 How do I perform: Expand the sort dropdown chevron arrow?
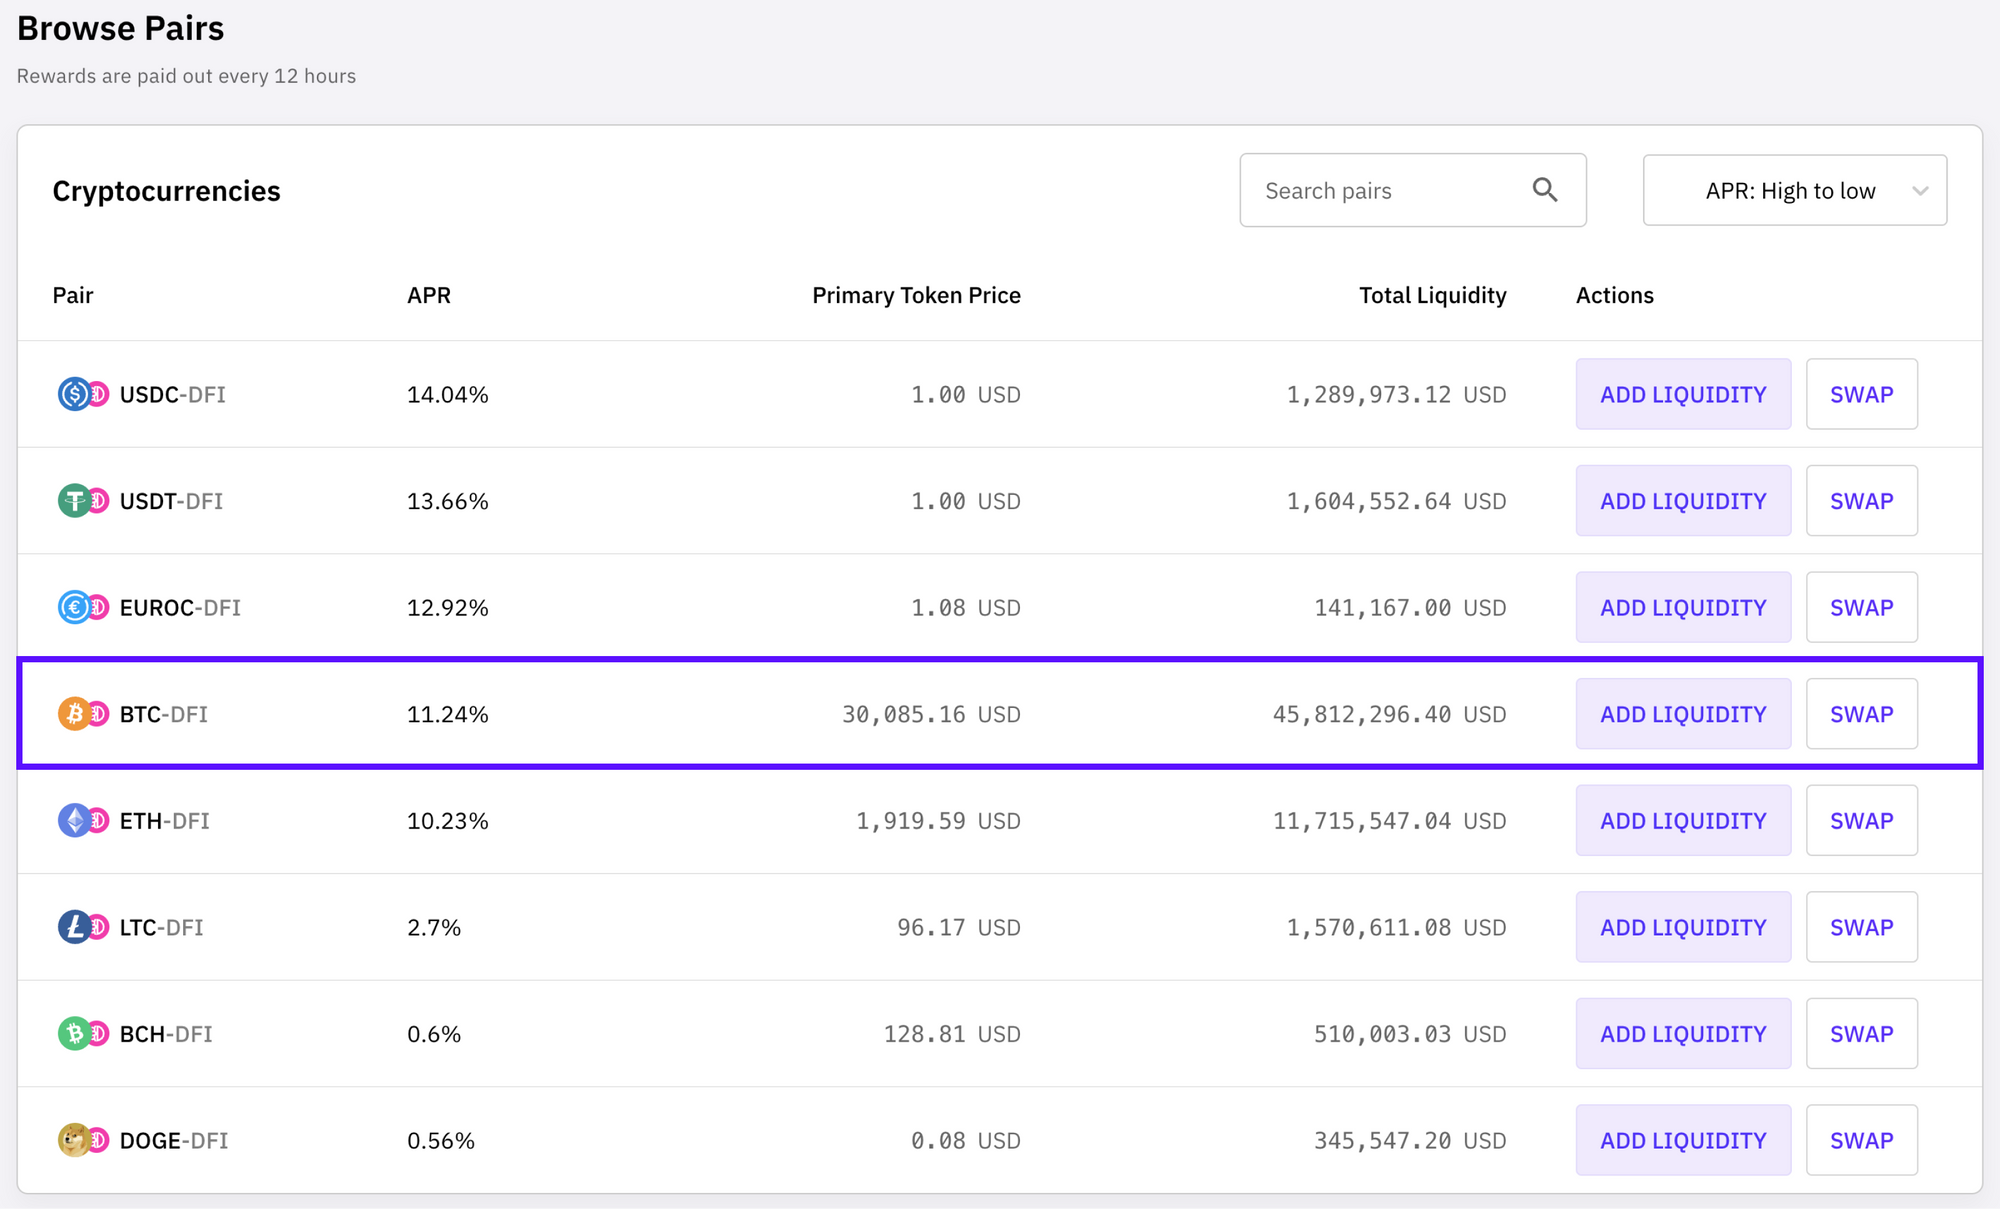pyautogui.click(x=1919, y=191)
